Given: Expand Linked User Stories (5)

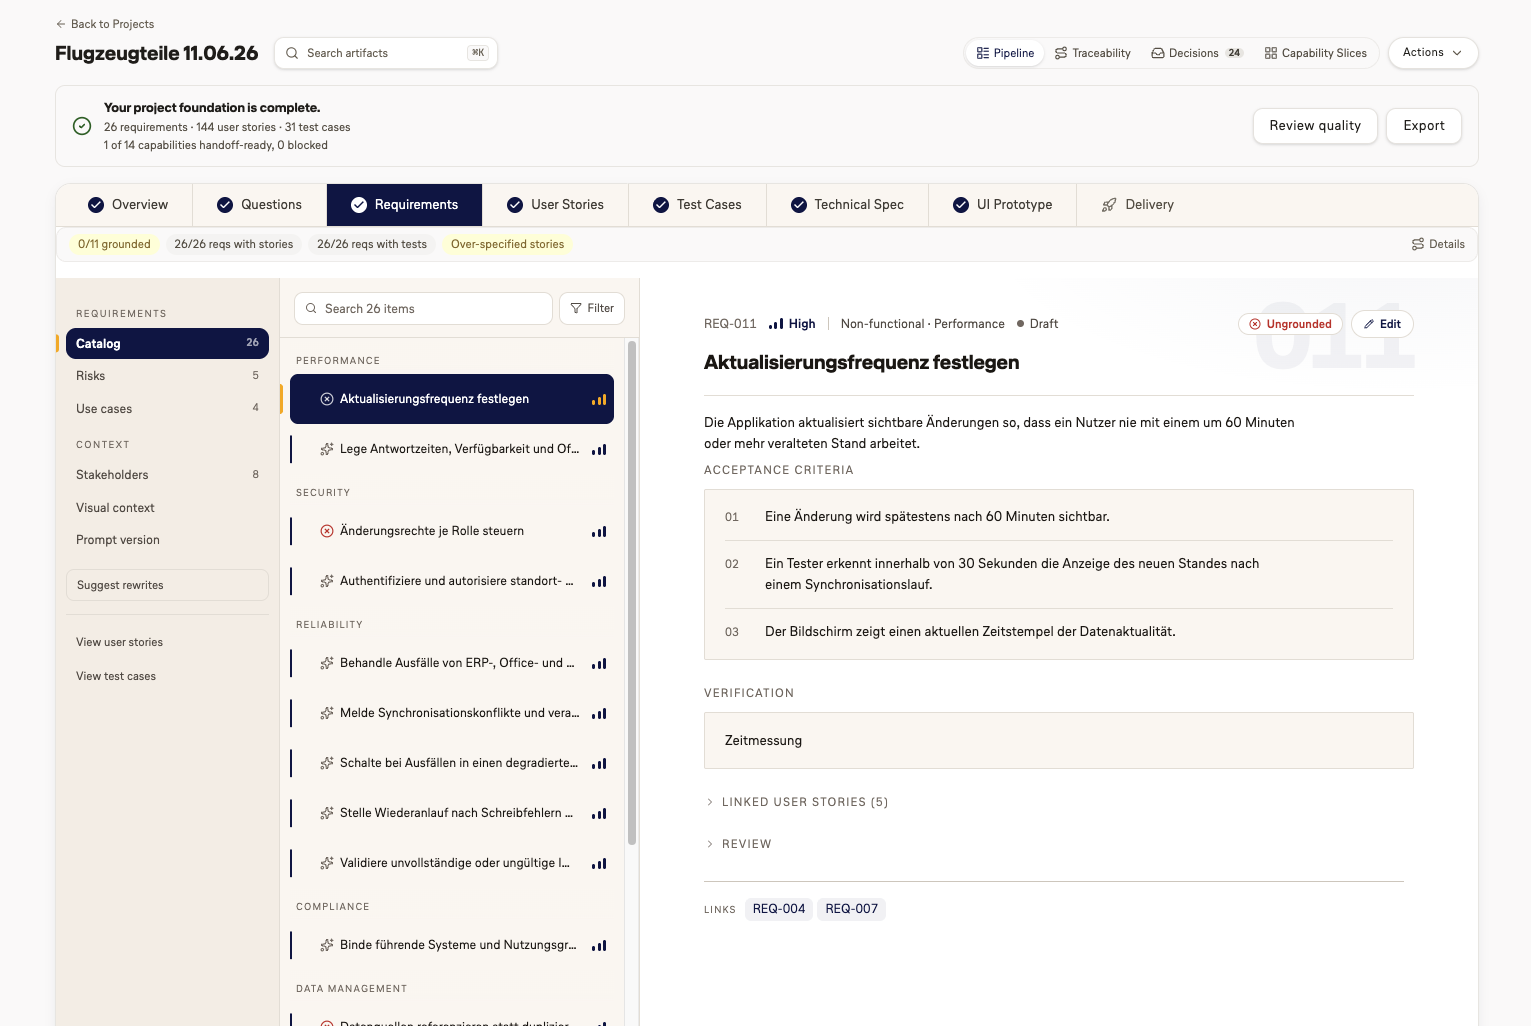Looking at the screenshot, I should 797,802.
